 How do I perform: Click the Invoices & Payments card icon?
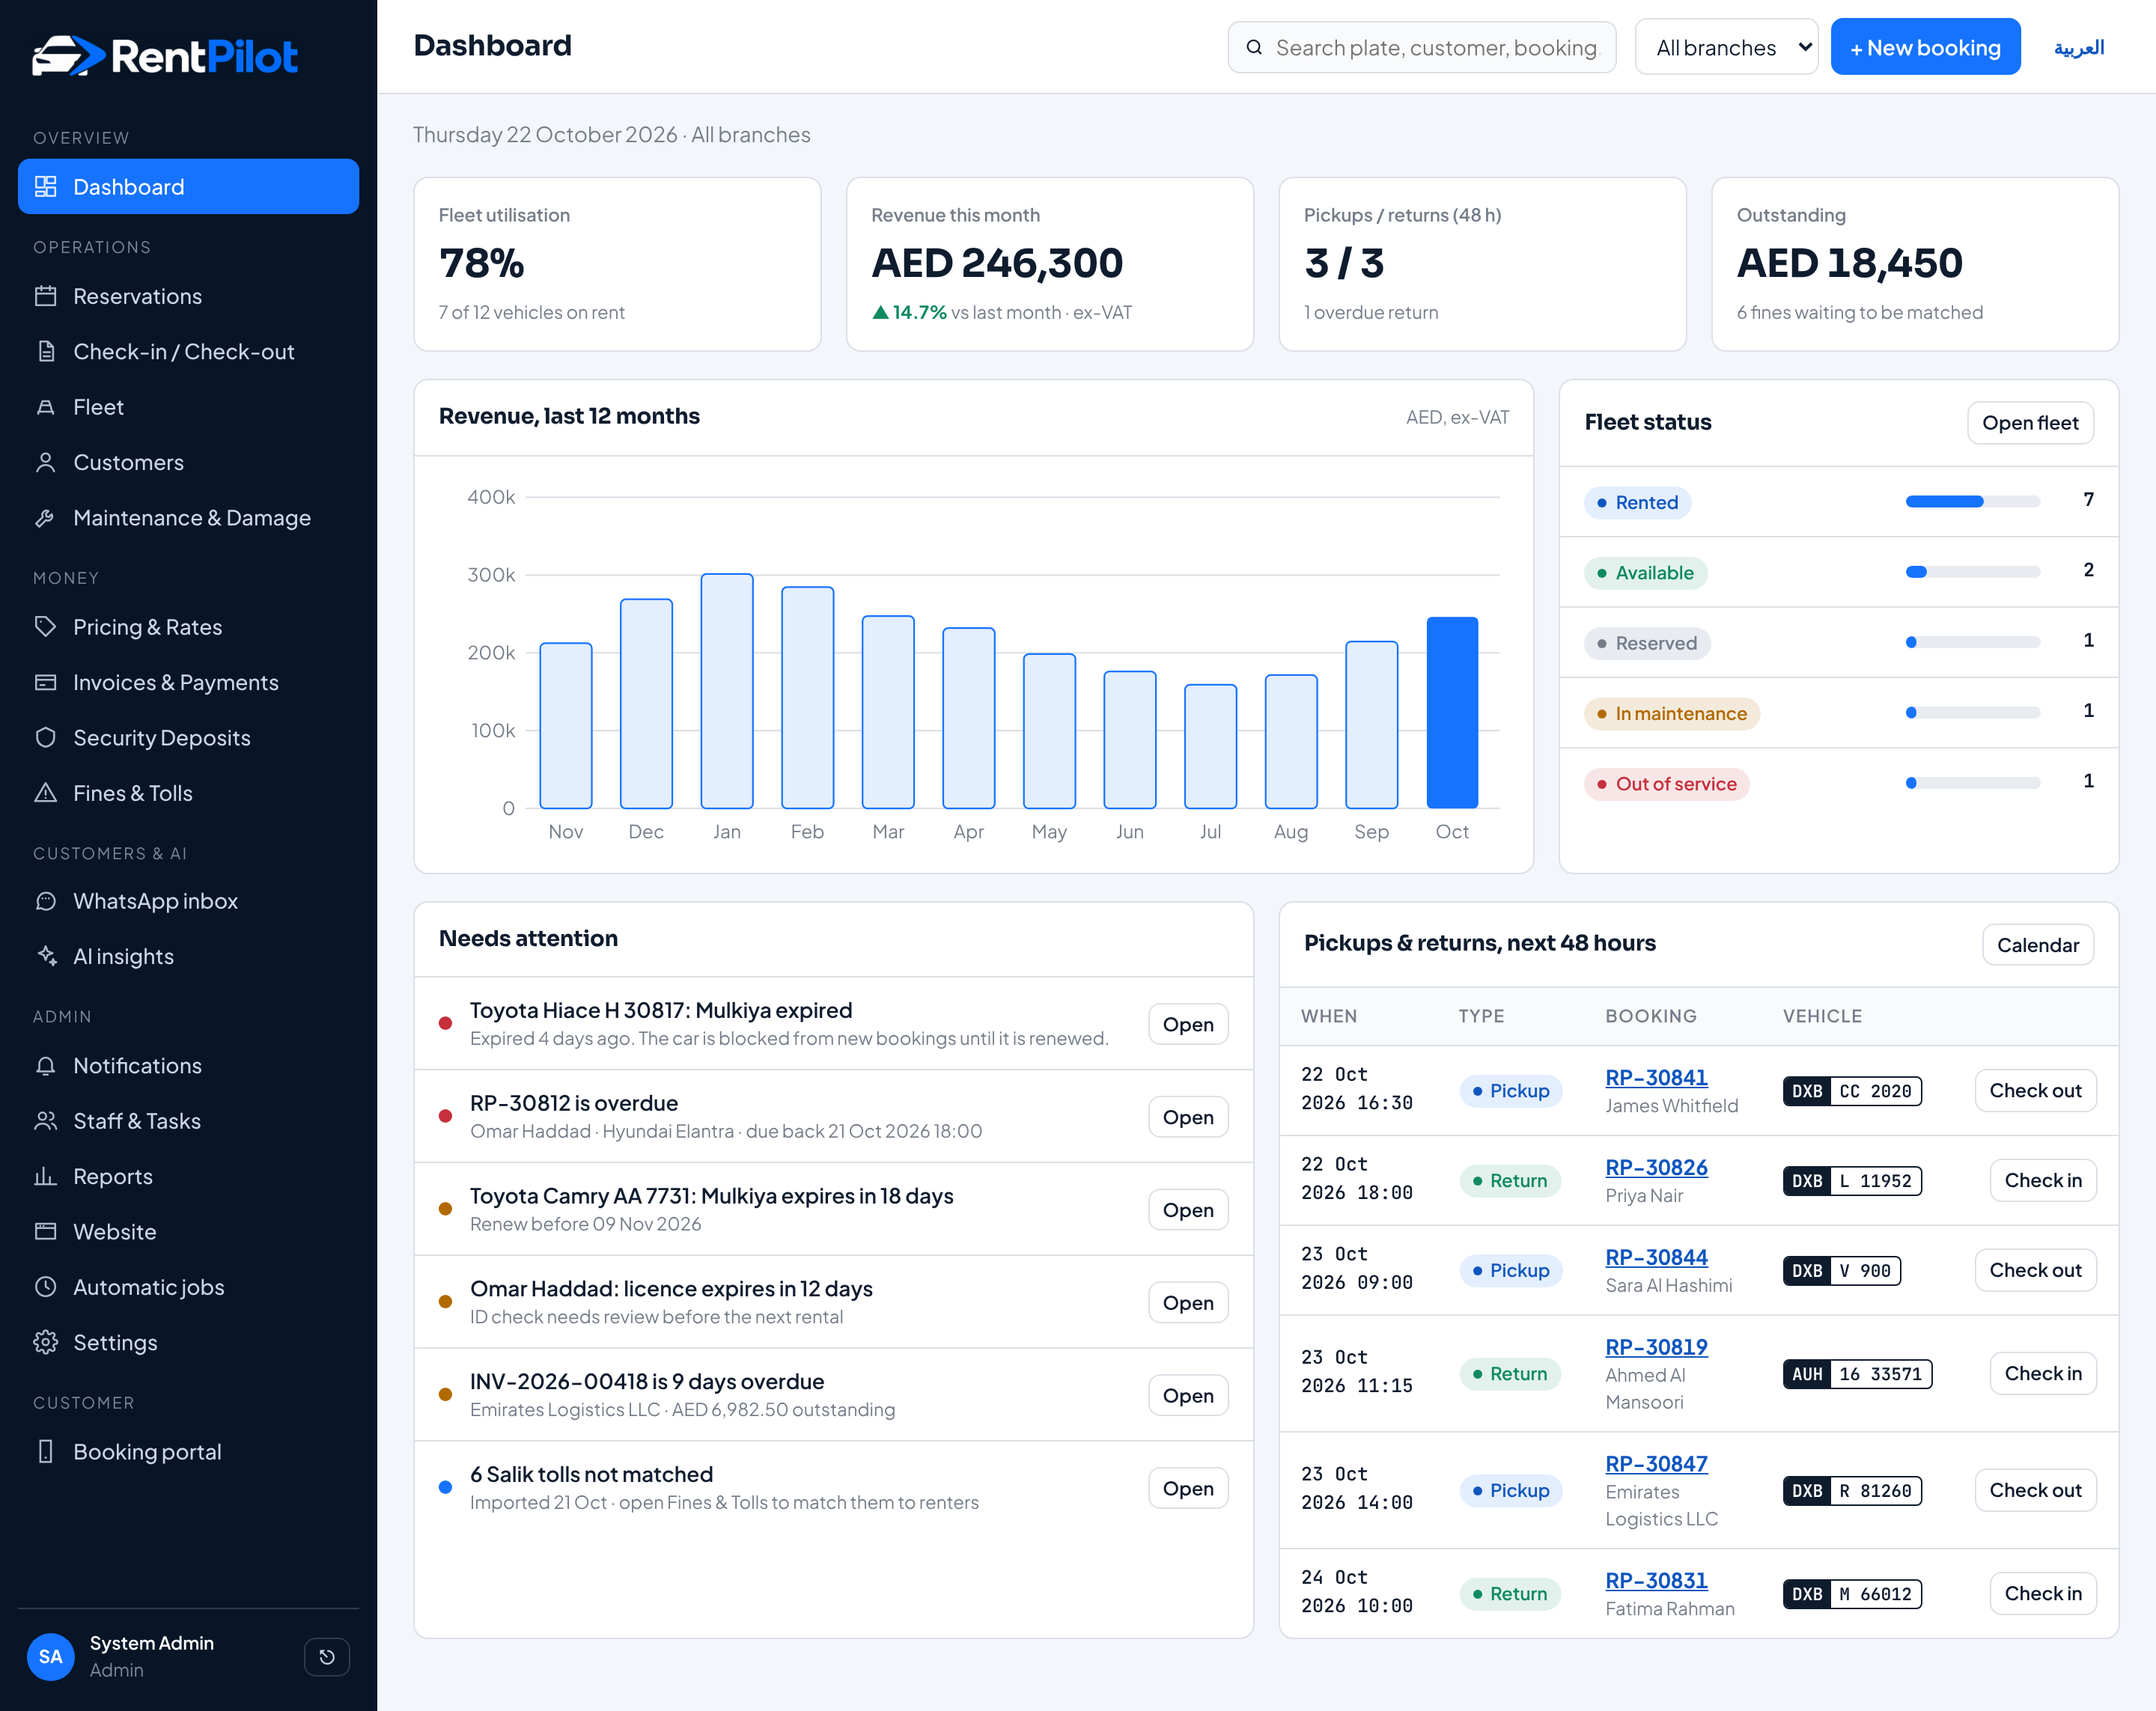46,682
